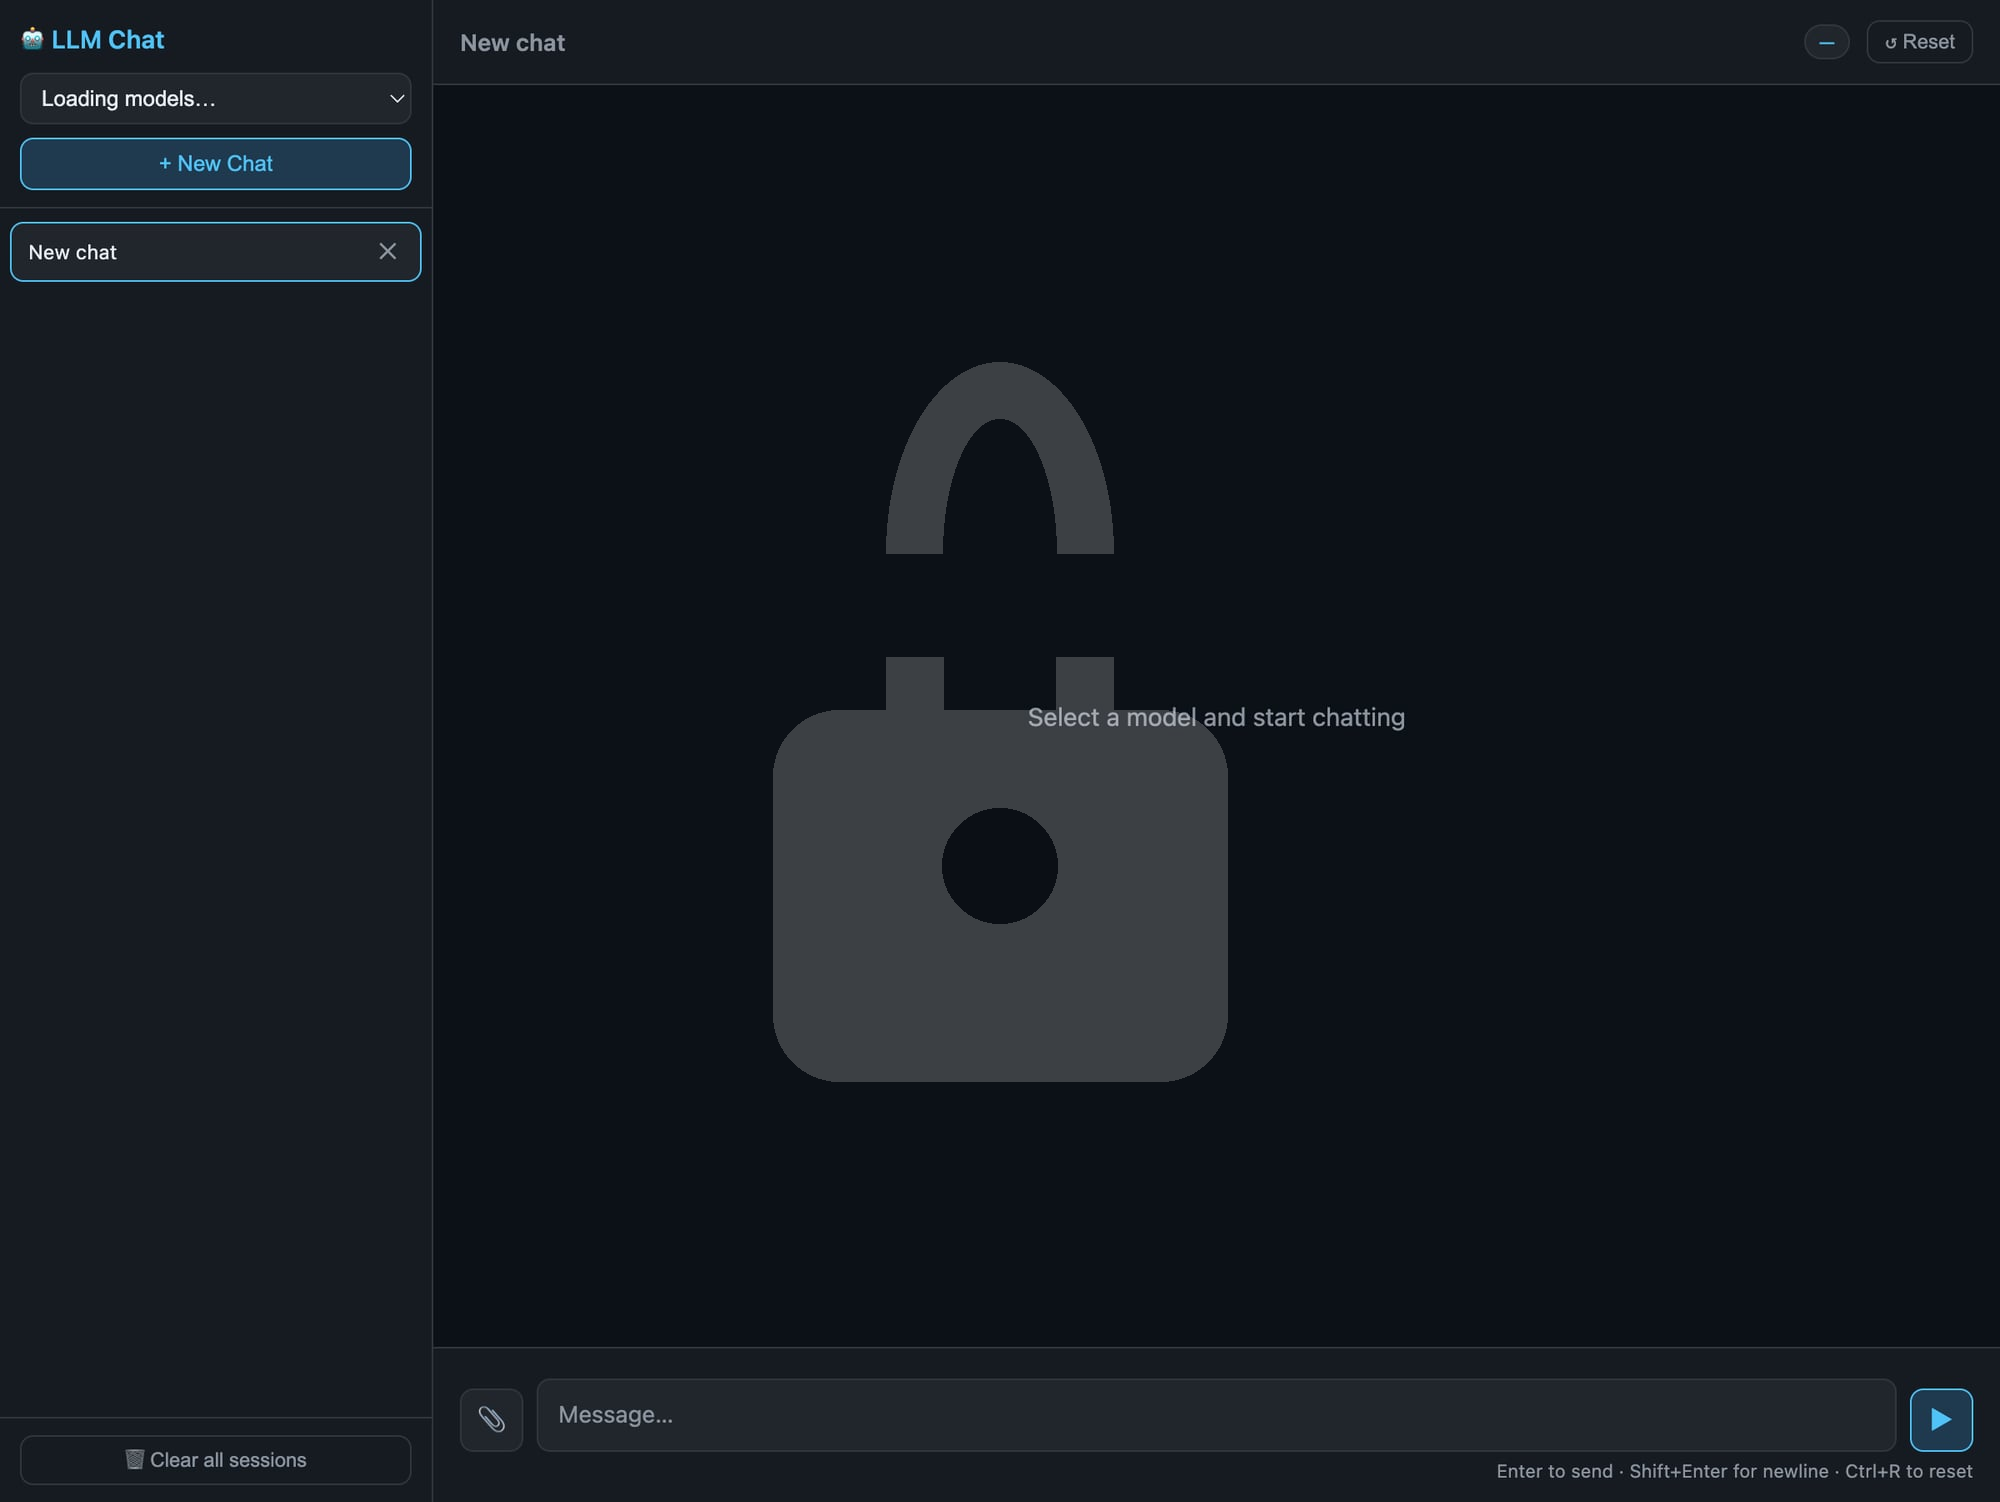Click the Select a model placeholder text

click(x=1216, y=717)
